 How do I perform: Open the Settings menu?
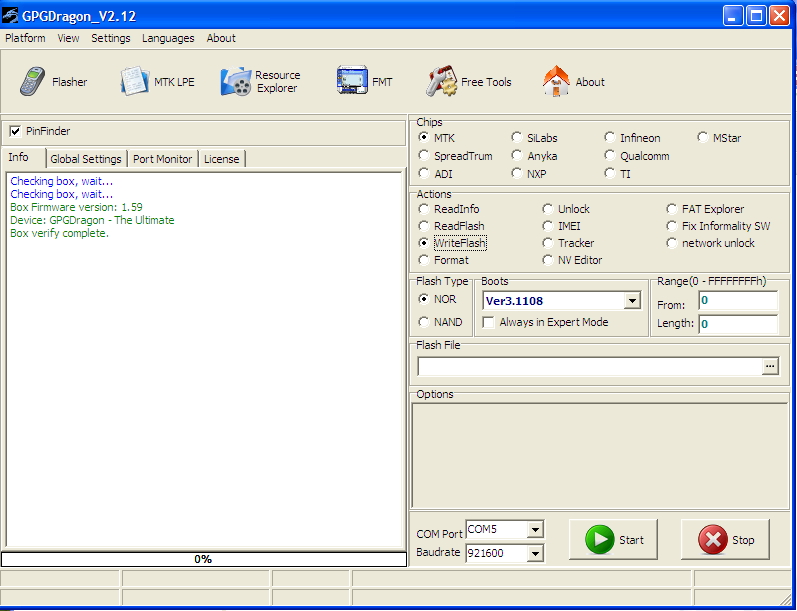point(111,38)
